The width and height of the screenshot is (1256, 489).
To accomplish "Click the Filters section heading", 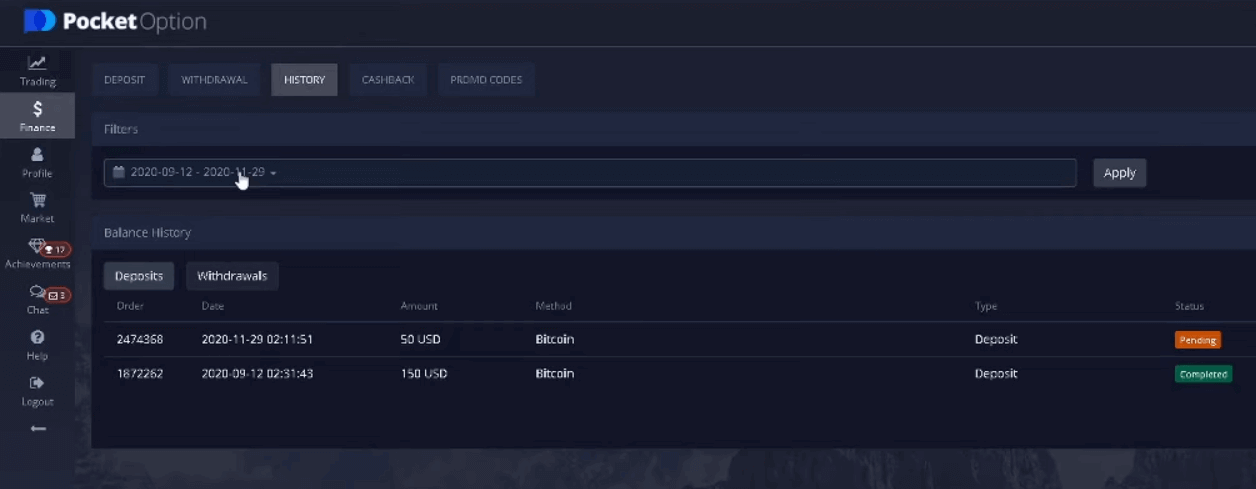I will [x=121, y=129].
